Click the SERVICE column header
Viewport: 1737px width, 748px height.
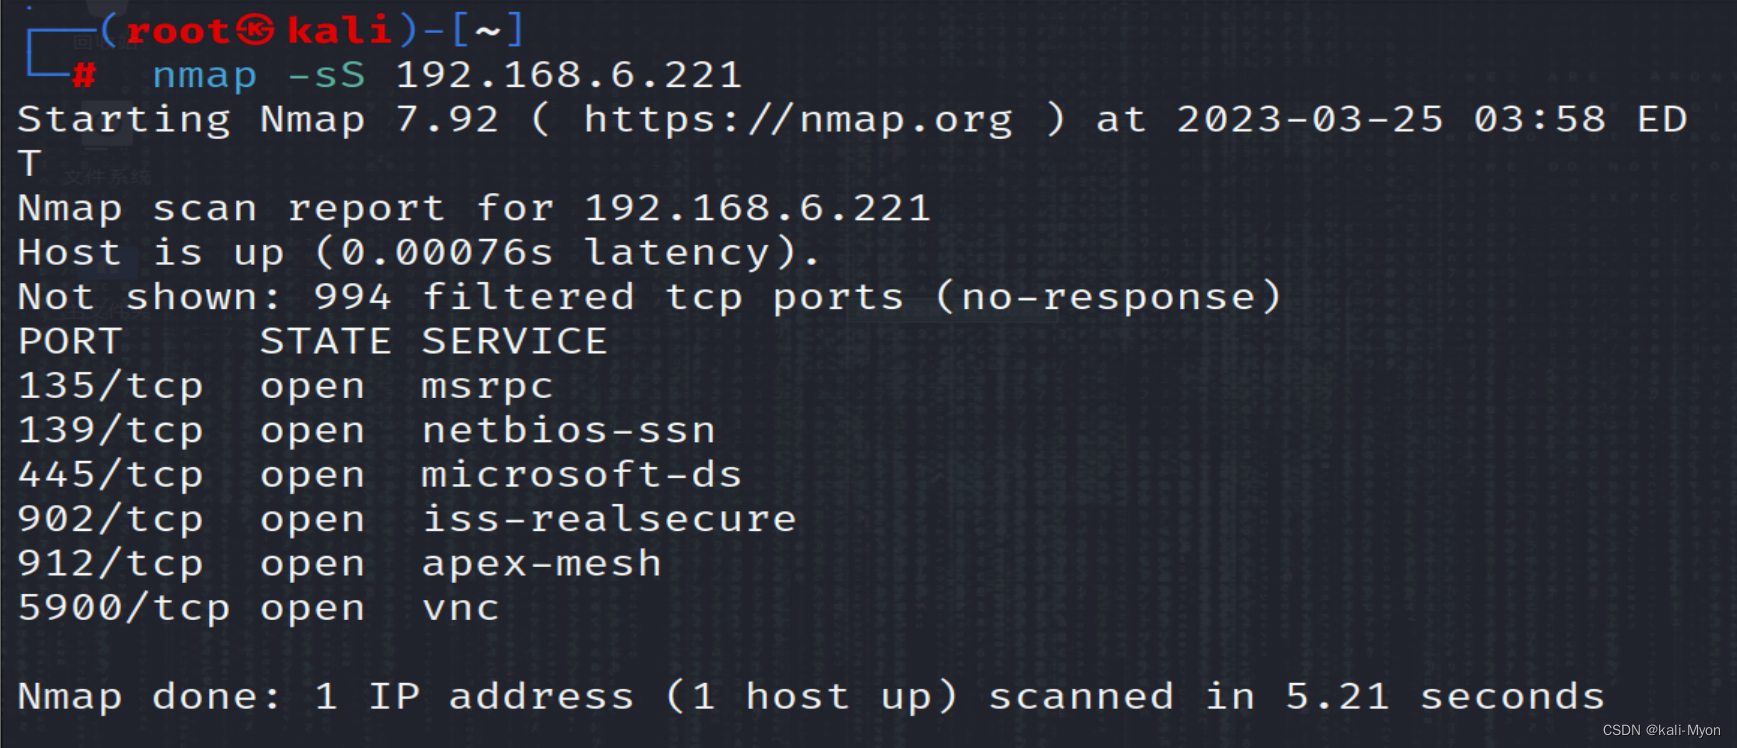(514, 342)
